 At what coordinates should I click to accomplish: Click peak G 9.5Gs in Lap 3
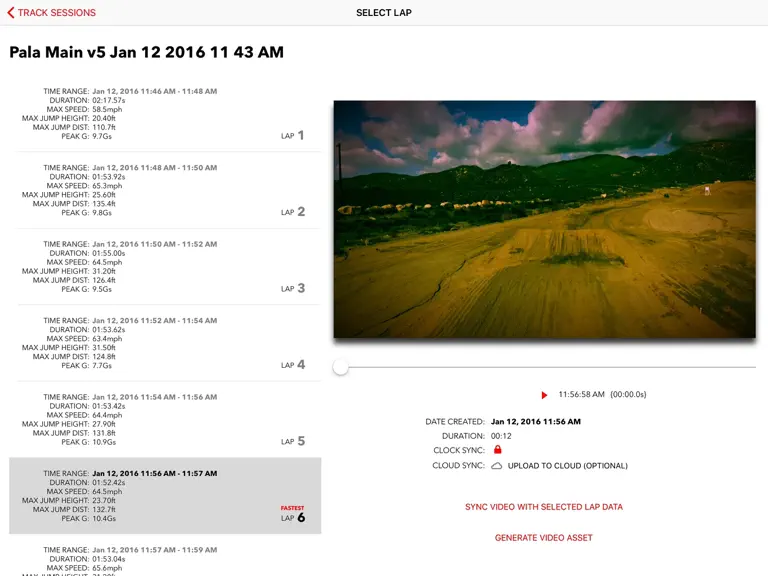(x=102, y=289)
